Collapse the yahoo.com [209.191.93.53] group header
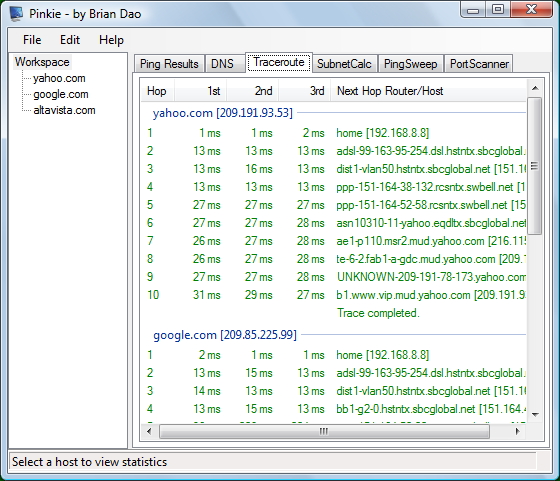The width and height of the screenshot is (560, 481). (222, 113)
